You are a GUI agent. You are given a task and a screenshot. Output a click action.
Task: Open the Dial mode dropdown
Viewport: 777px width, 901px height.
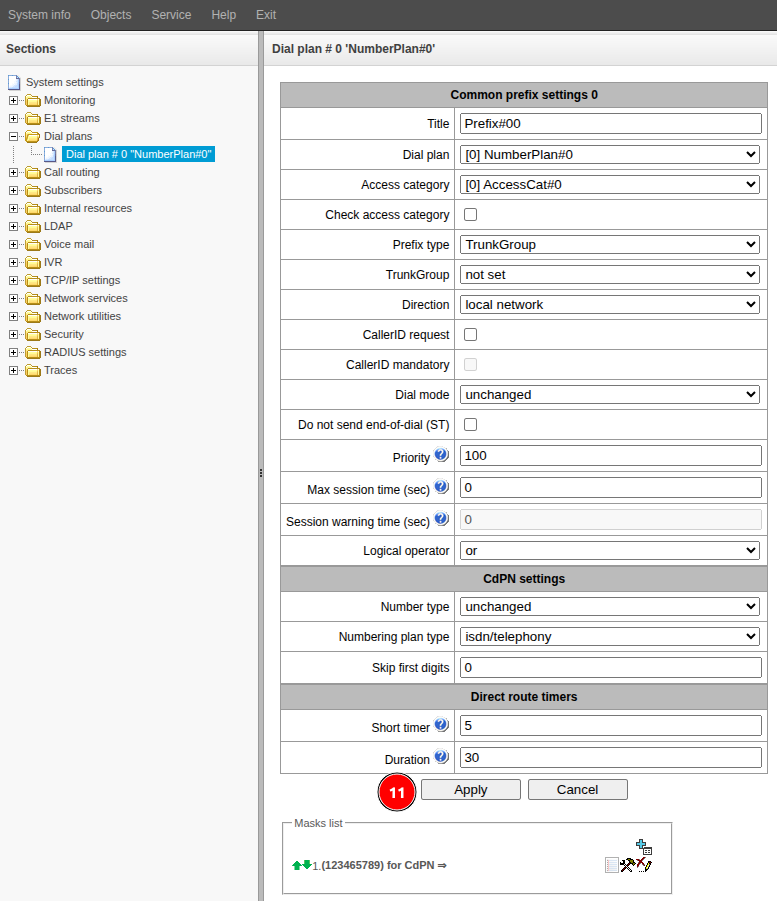610,395
